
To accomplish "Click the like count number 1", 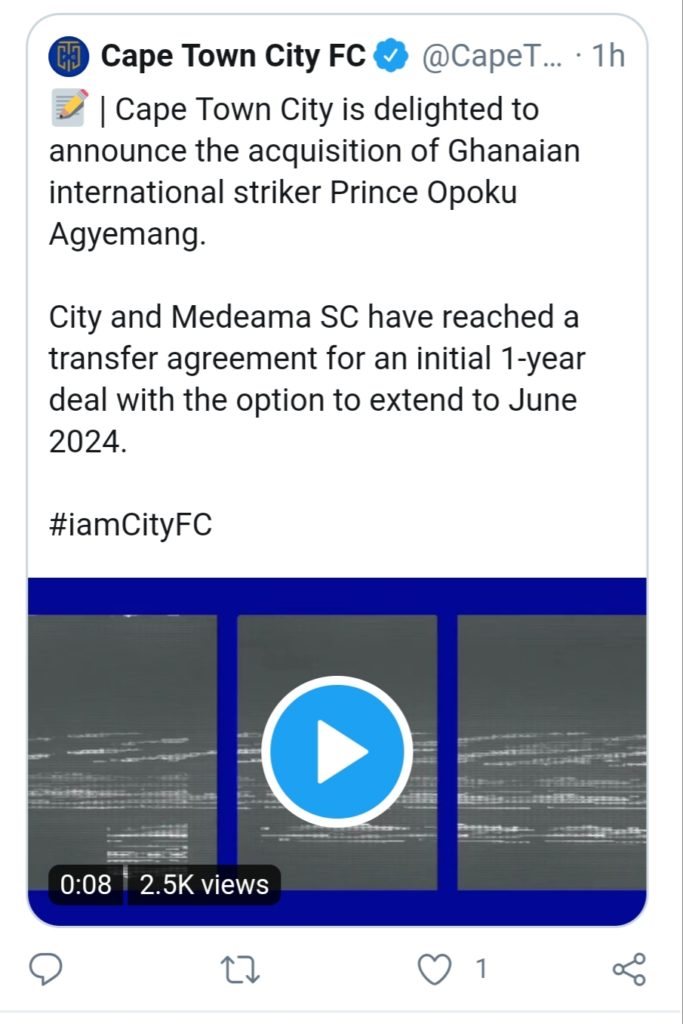I will point(480,968).
